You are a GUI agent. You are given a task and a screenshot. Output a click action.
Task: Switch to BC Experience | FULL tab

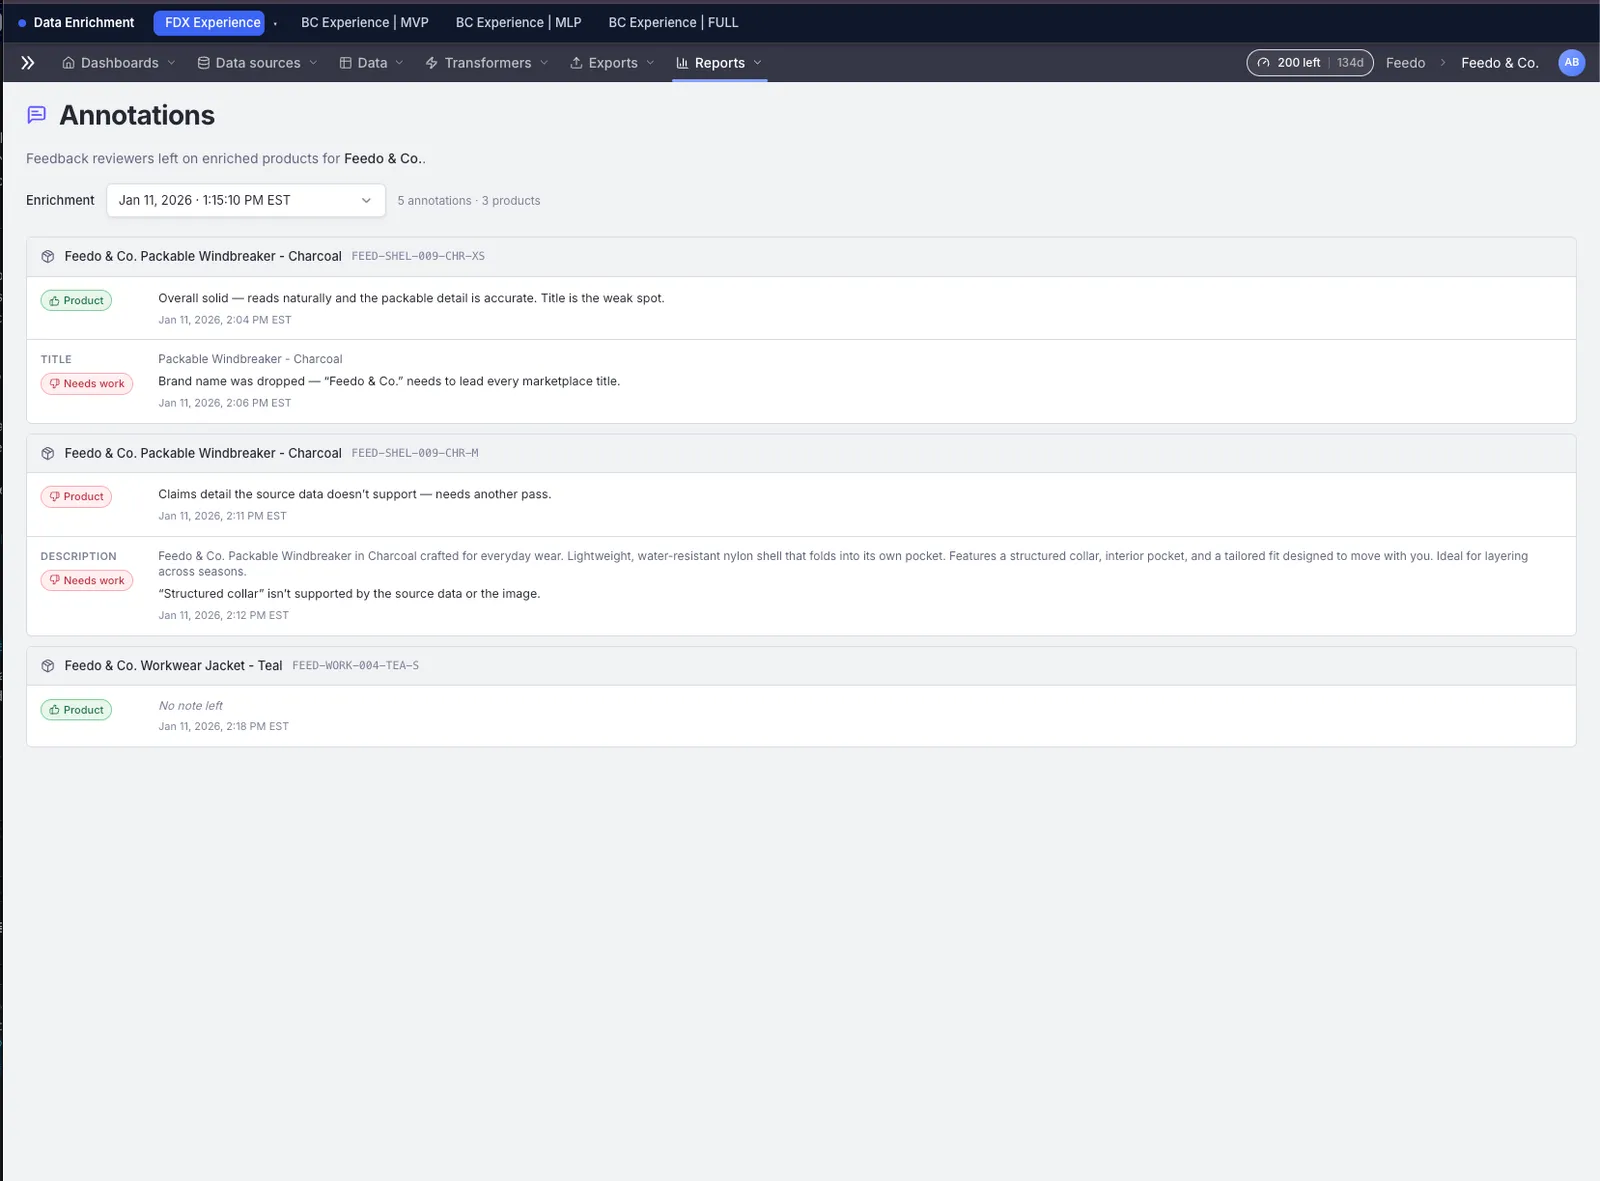point(673,22)
